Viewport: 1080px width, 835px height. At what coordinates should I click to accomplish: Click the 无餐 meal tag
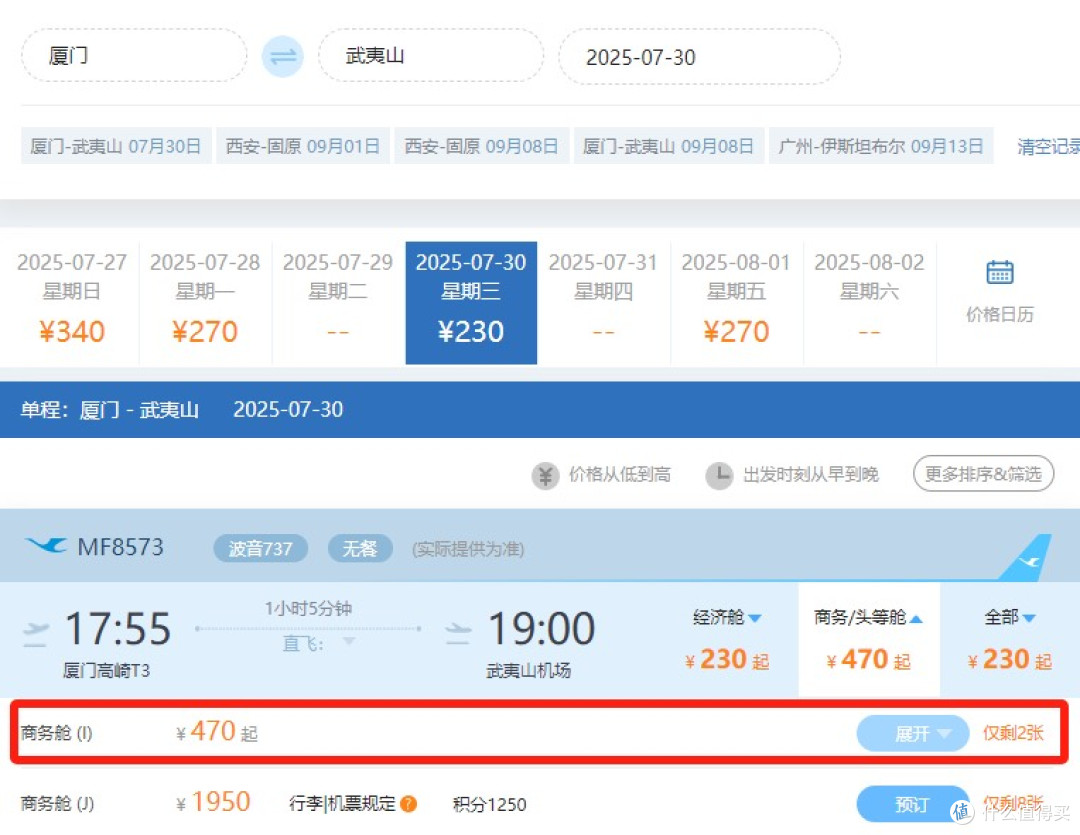coord(360,549)
